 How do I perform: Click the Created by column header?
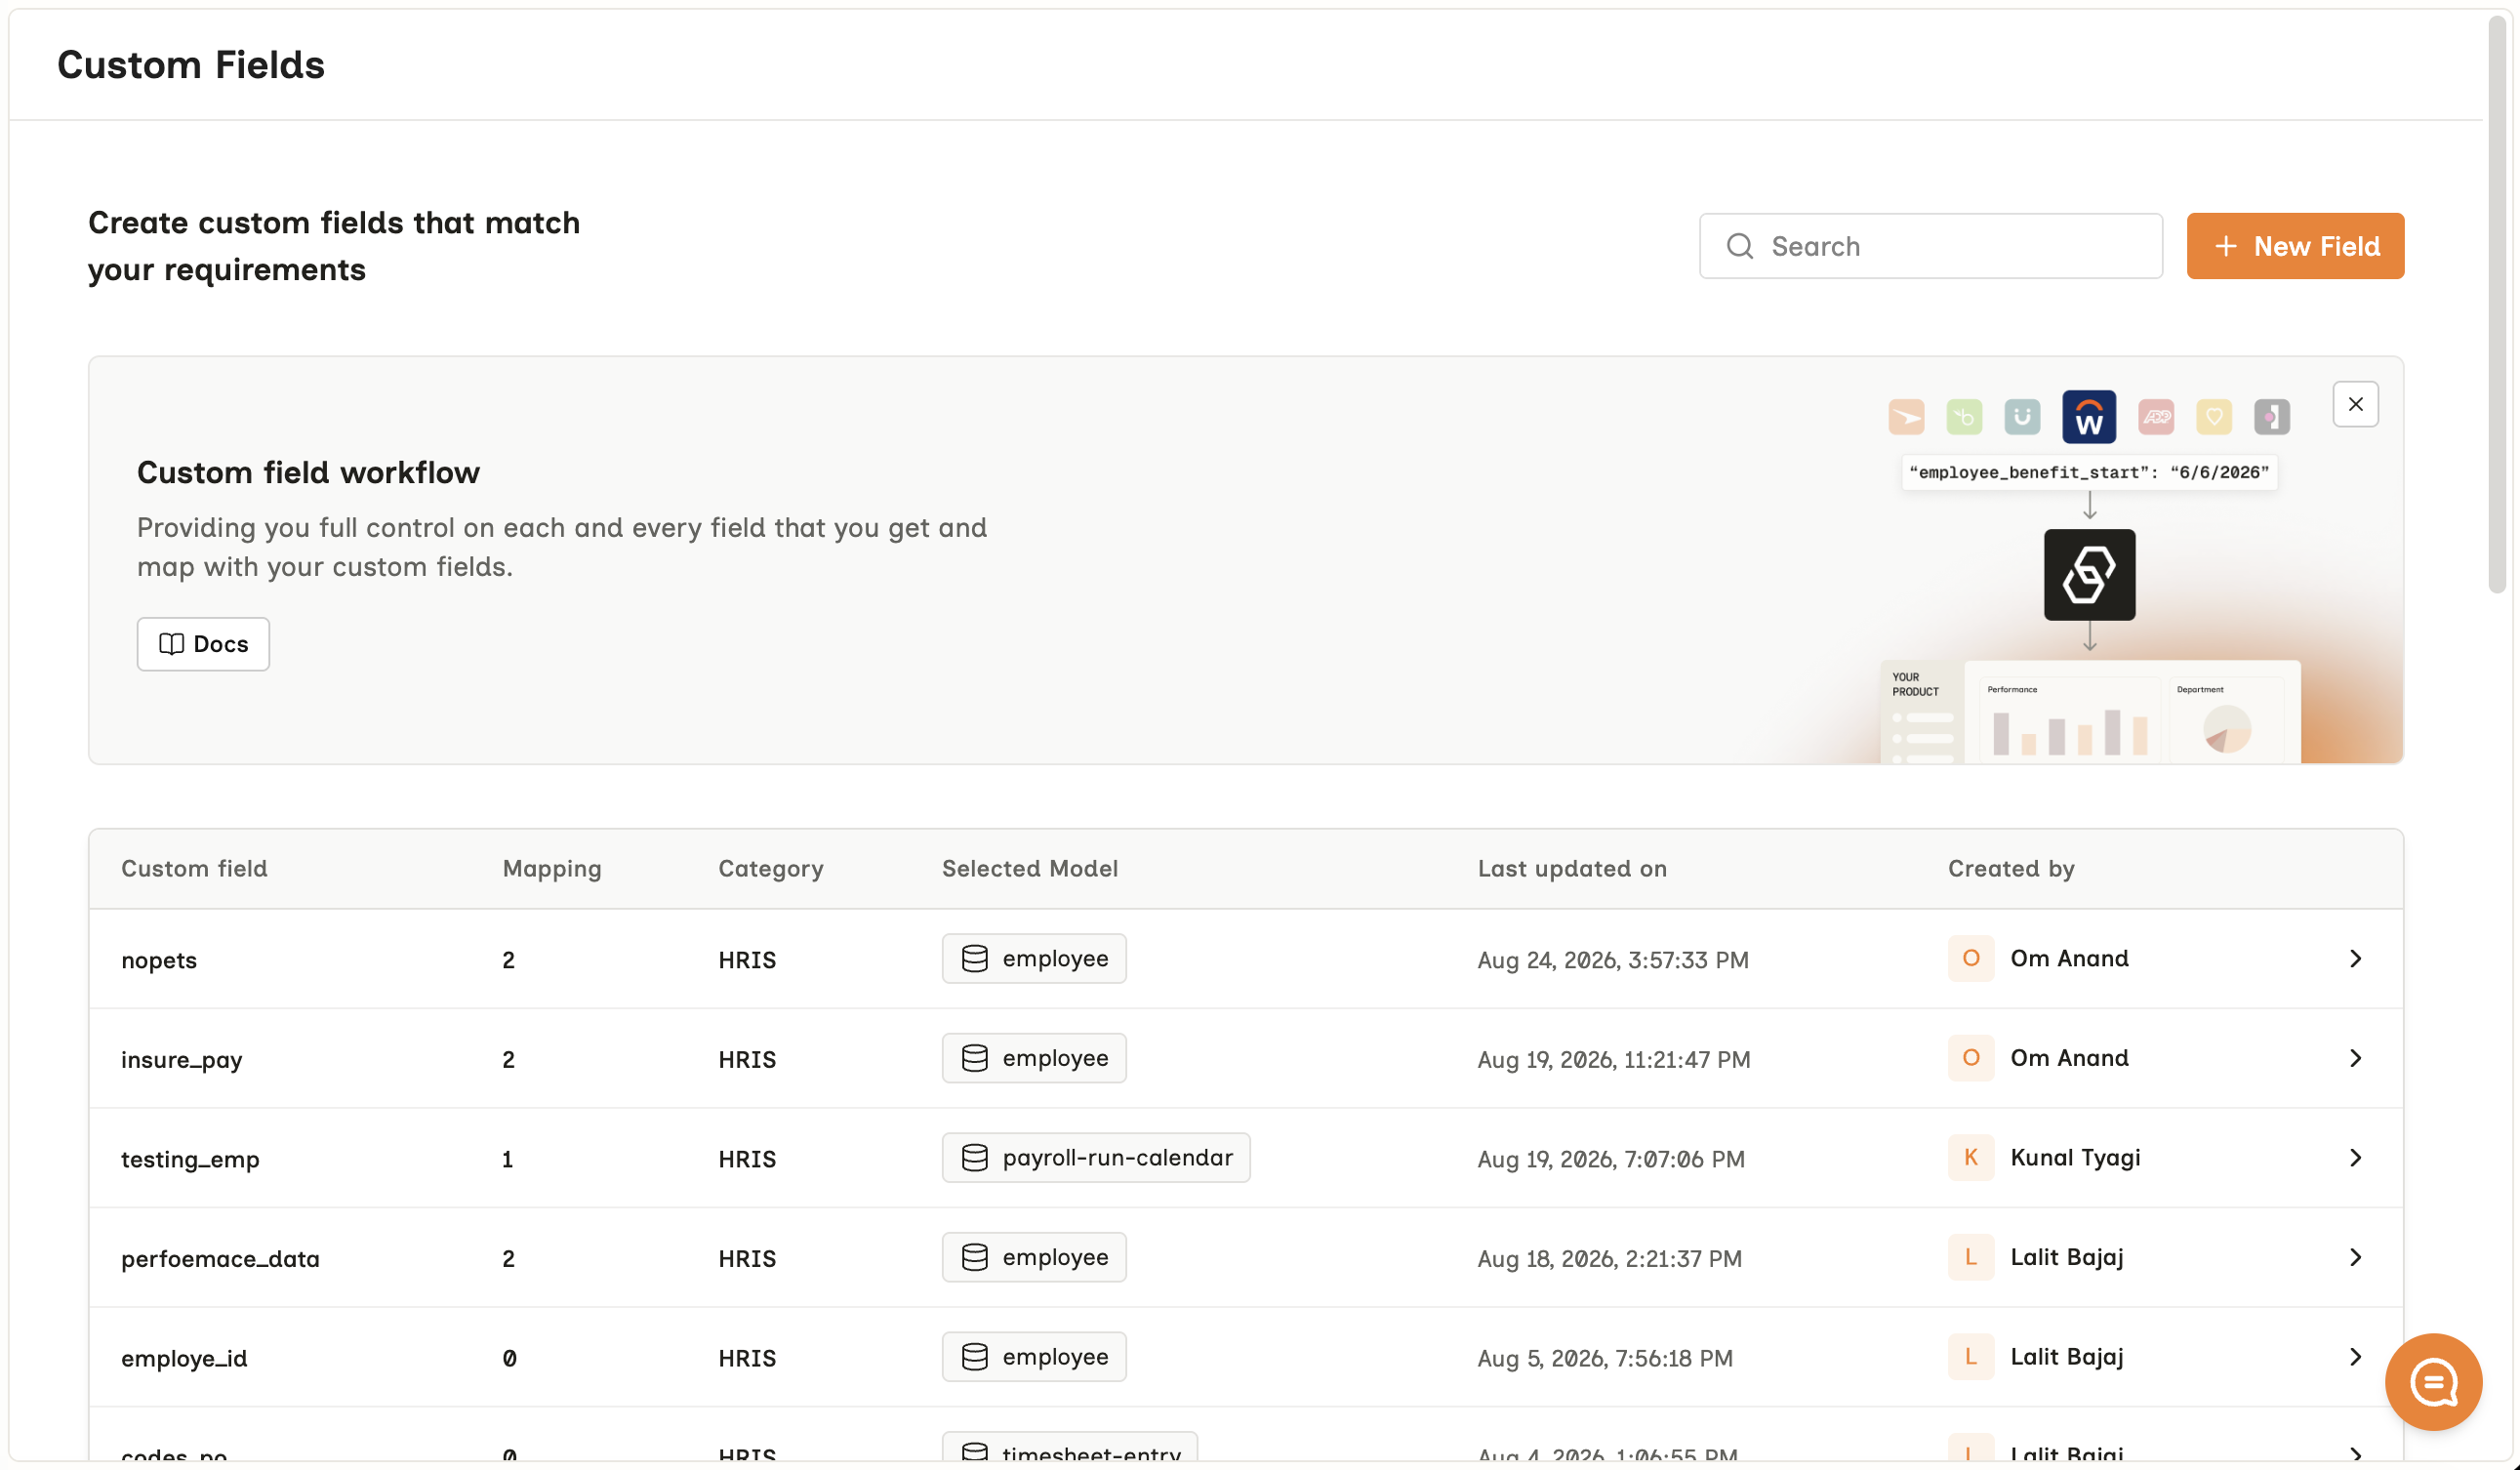click(2011, 868)
